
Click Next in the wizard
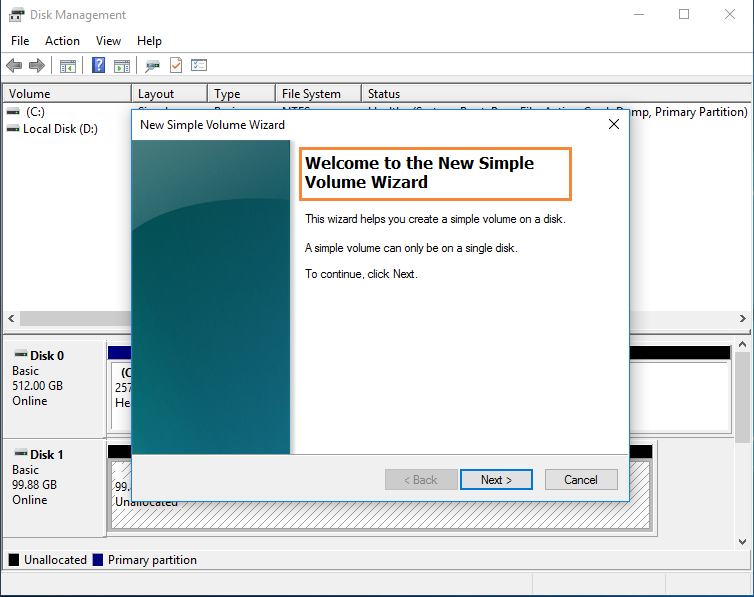click(496, 480)
